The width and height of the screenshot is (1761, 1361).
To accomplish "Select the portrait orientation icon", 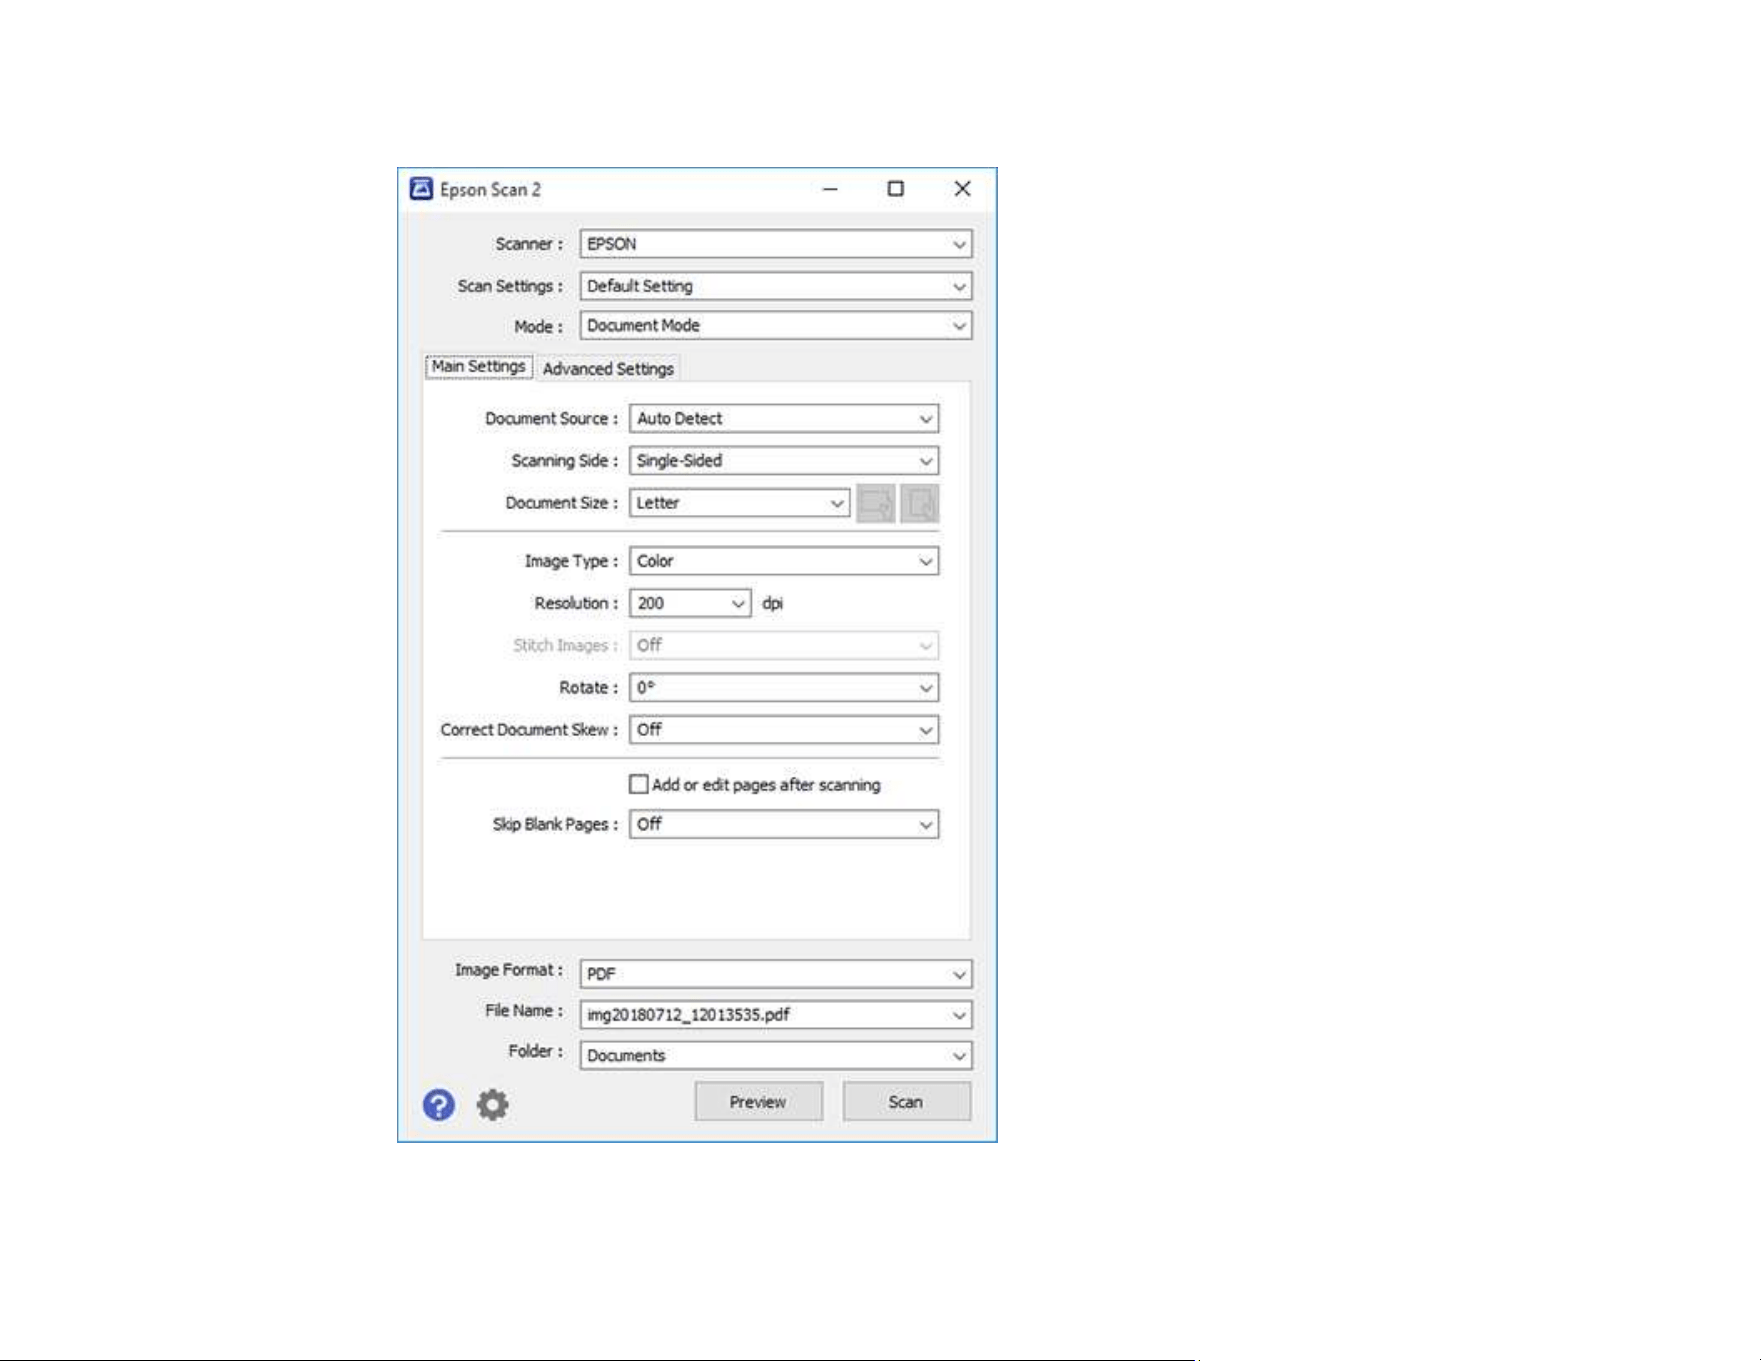I will tap(920, 503).
